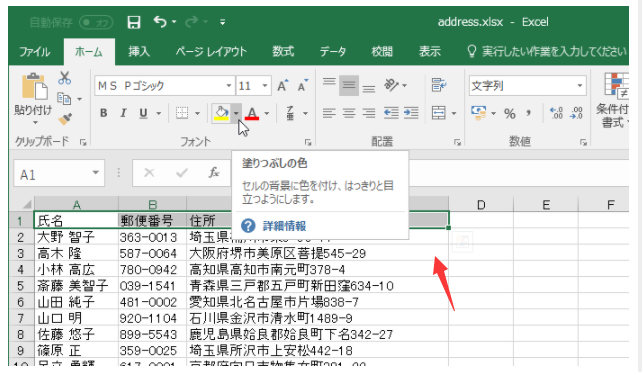Click the Comma style icon
The image size is (642, 372).
529,113
